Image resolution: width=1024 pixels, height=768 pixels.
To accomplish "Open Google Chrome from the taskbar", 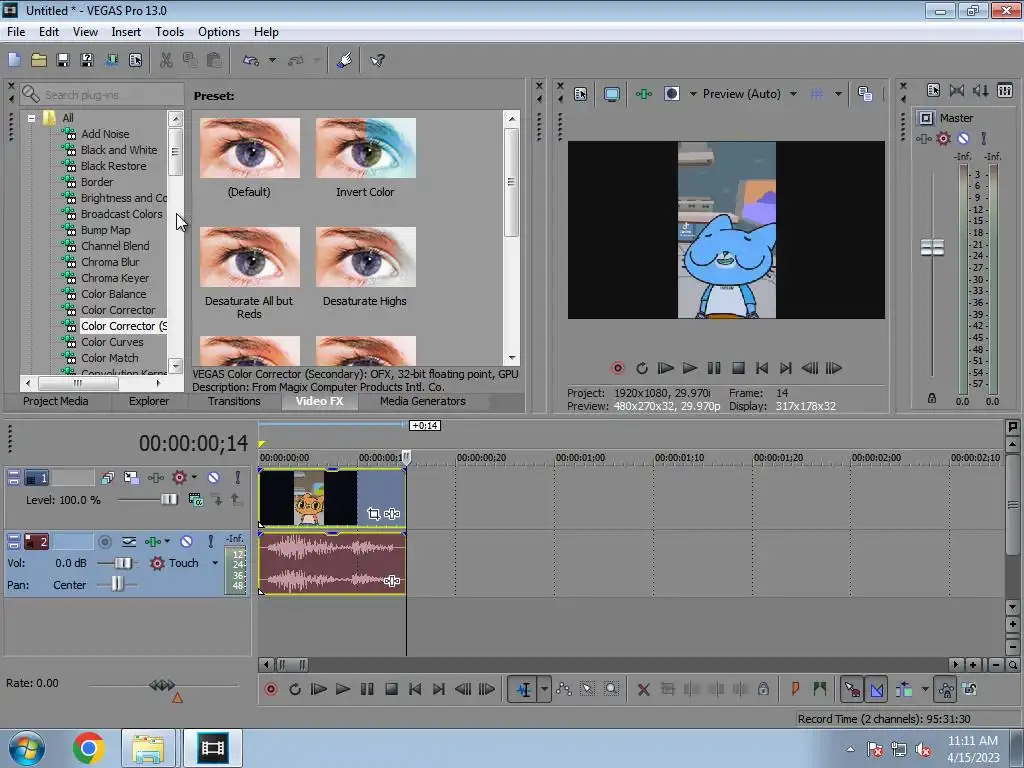I will (88, 747).
